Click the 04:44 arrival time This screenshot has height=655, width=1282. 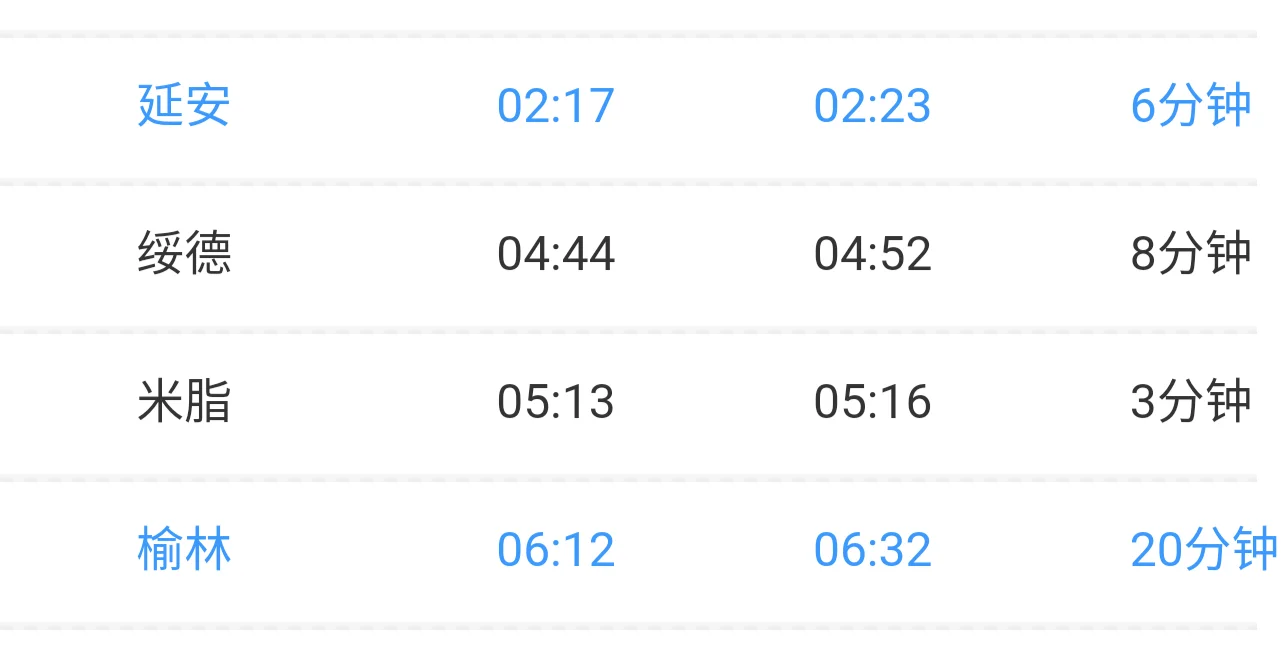pyautogui.click(x=555, y=254)
